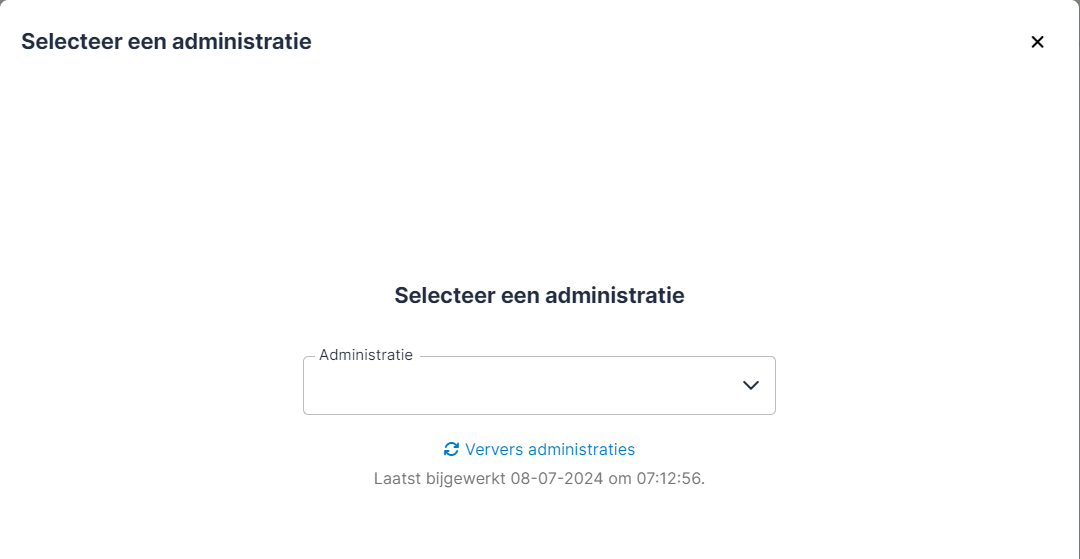Click the down arrow icon in the Administratie field
The image size is (1080, 559).
tap(751, 385)
